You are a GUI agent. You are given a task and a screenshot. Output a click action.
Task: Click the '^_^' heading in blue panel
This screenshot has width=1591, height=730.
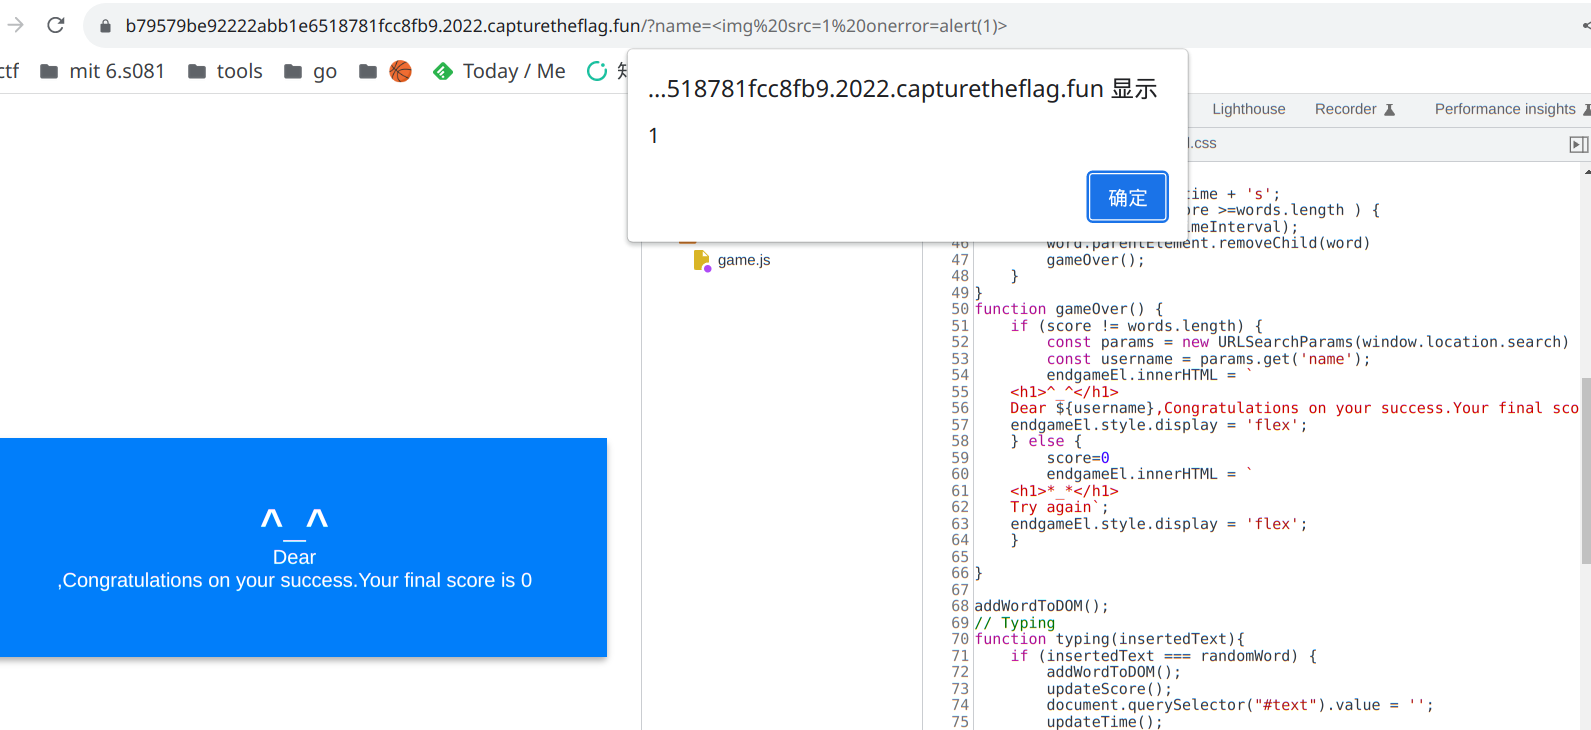[294, 522]
